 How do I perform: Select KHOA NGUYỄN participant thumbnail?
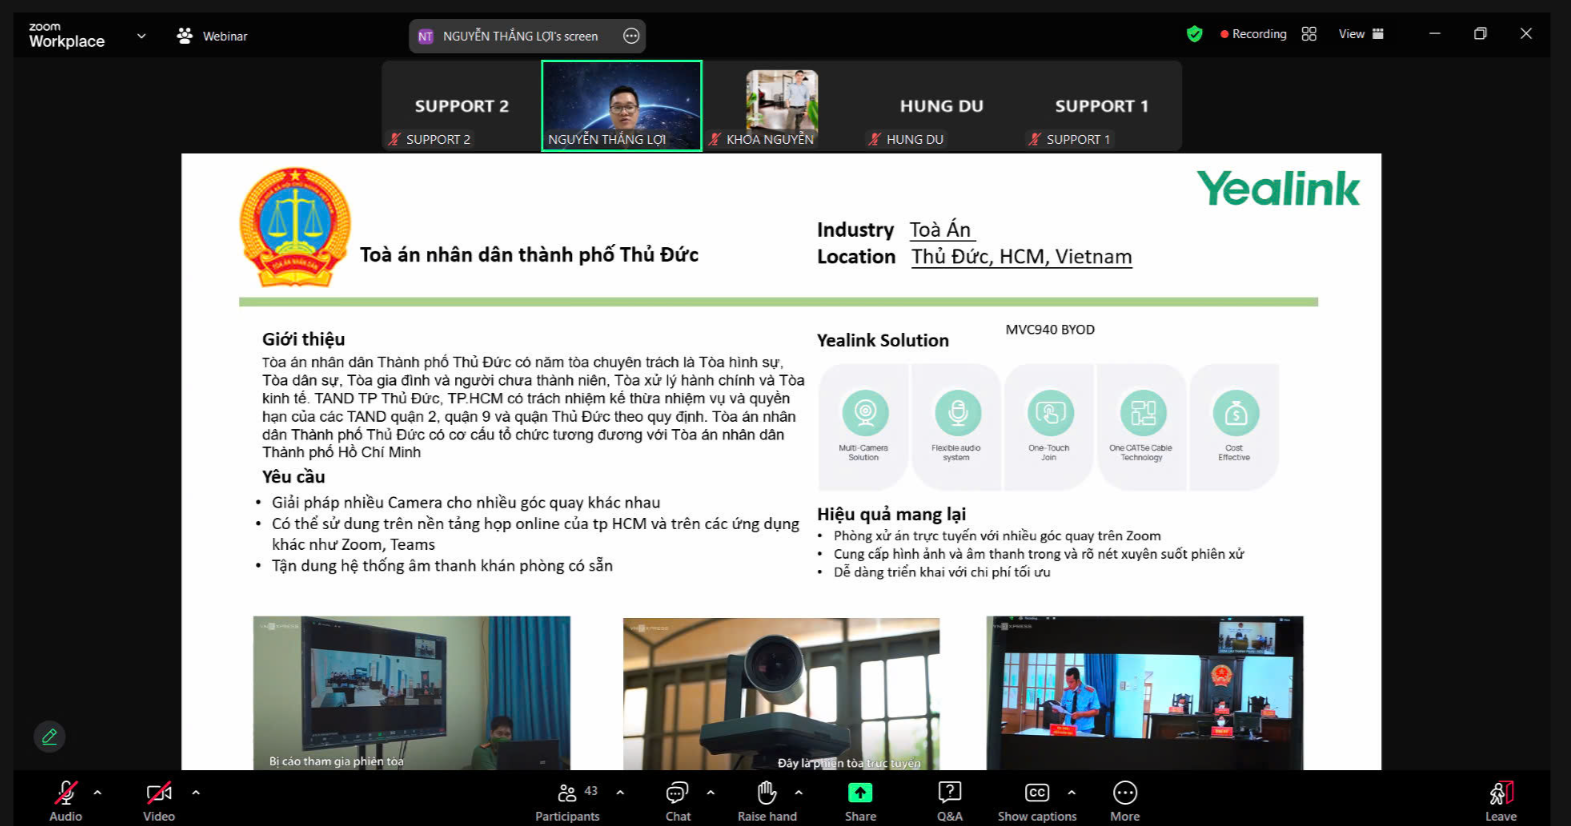click(781, 105)
